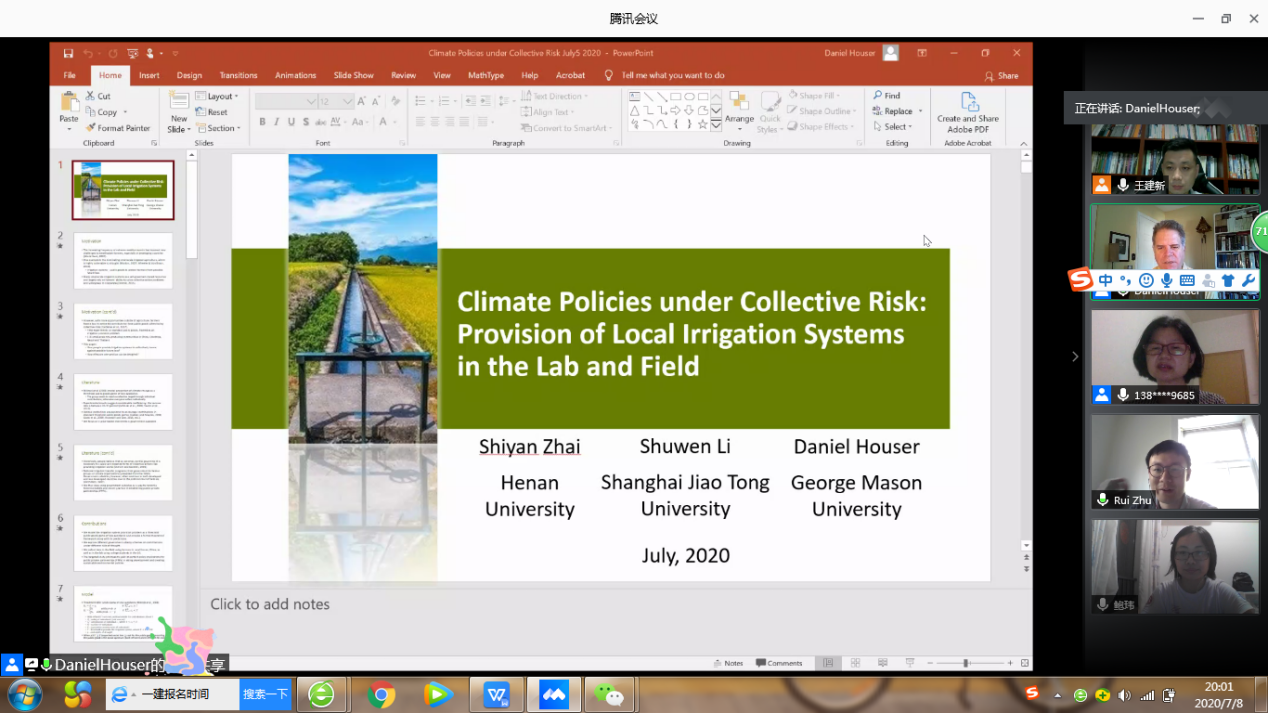Toggle the Comments pane in status bar
Screen dimensions: 1268x713
click(x=779, y=663)
